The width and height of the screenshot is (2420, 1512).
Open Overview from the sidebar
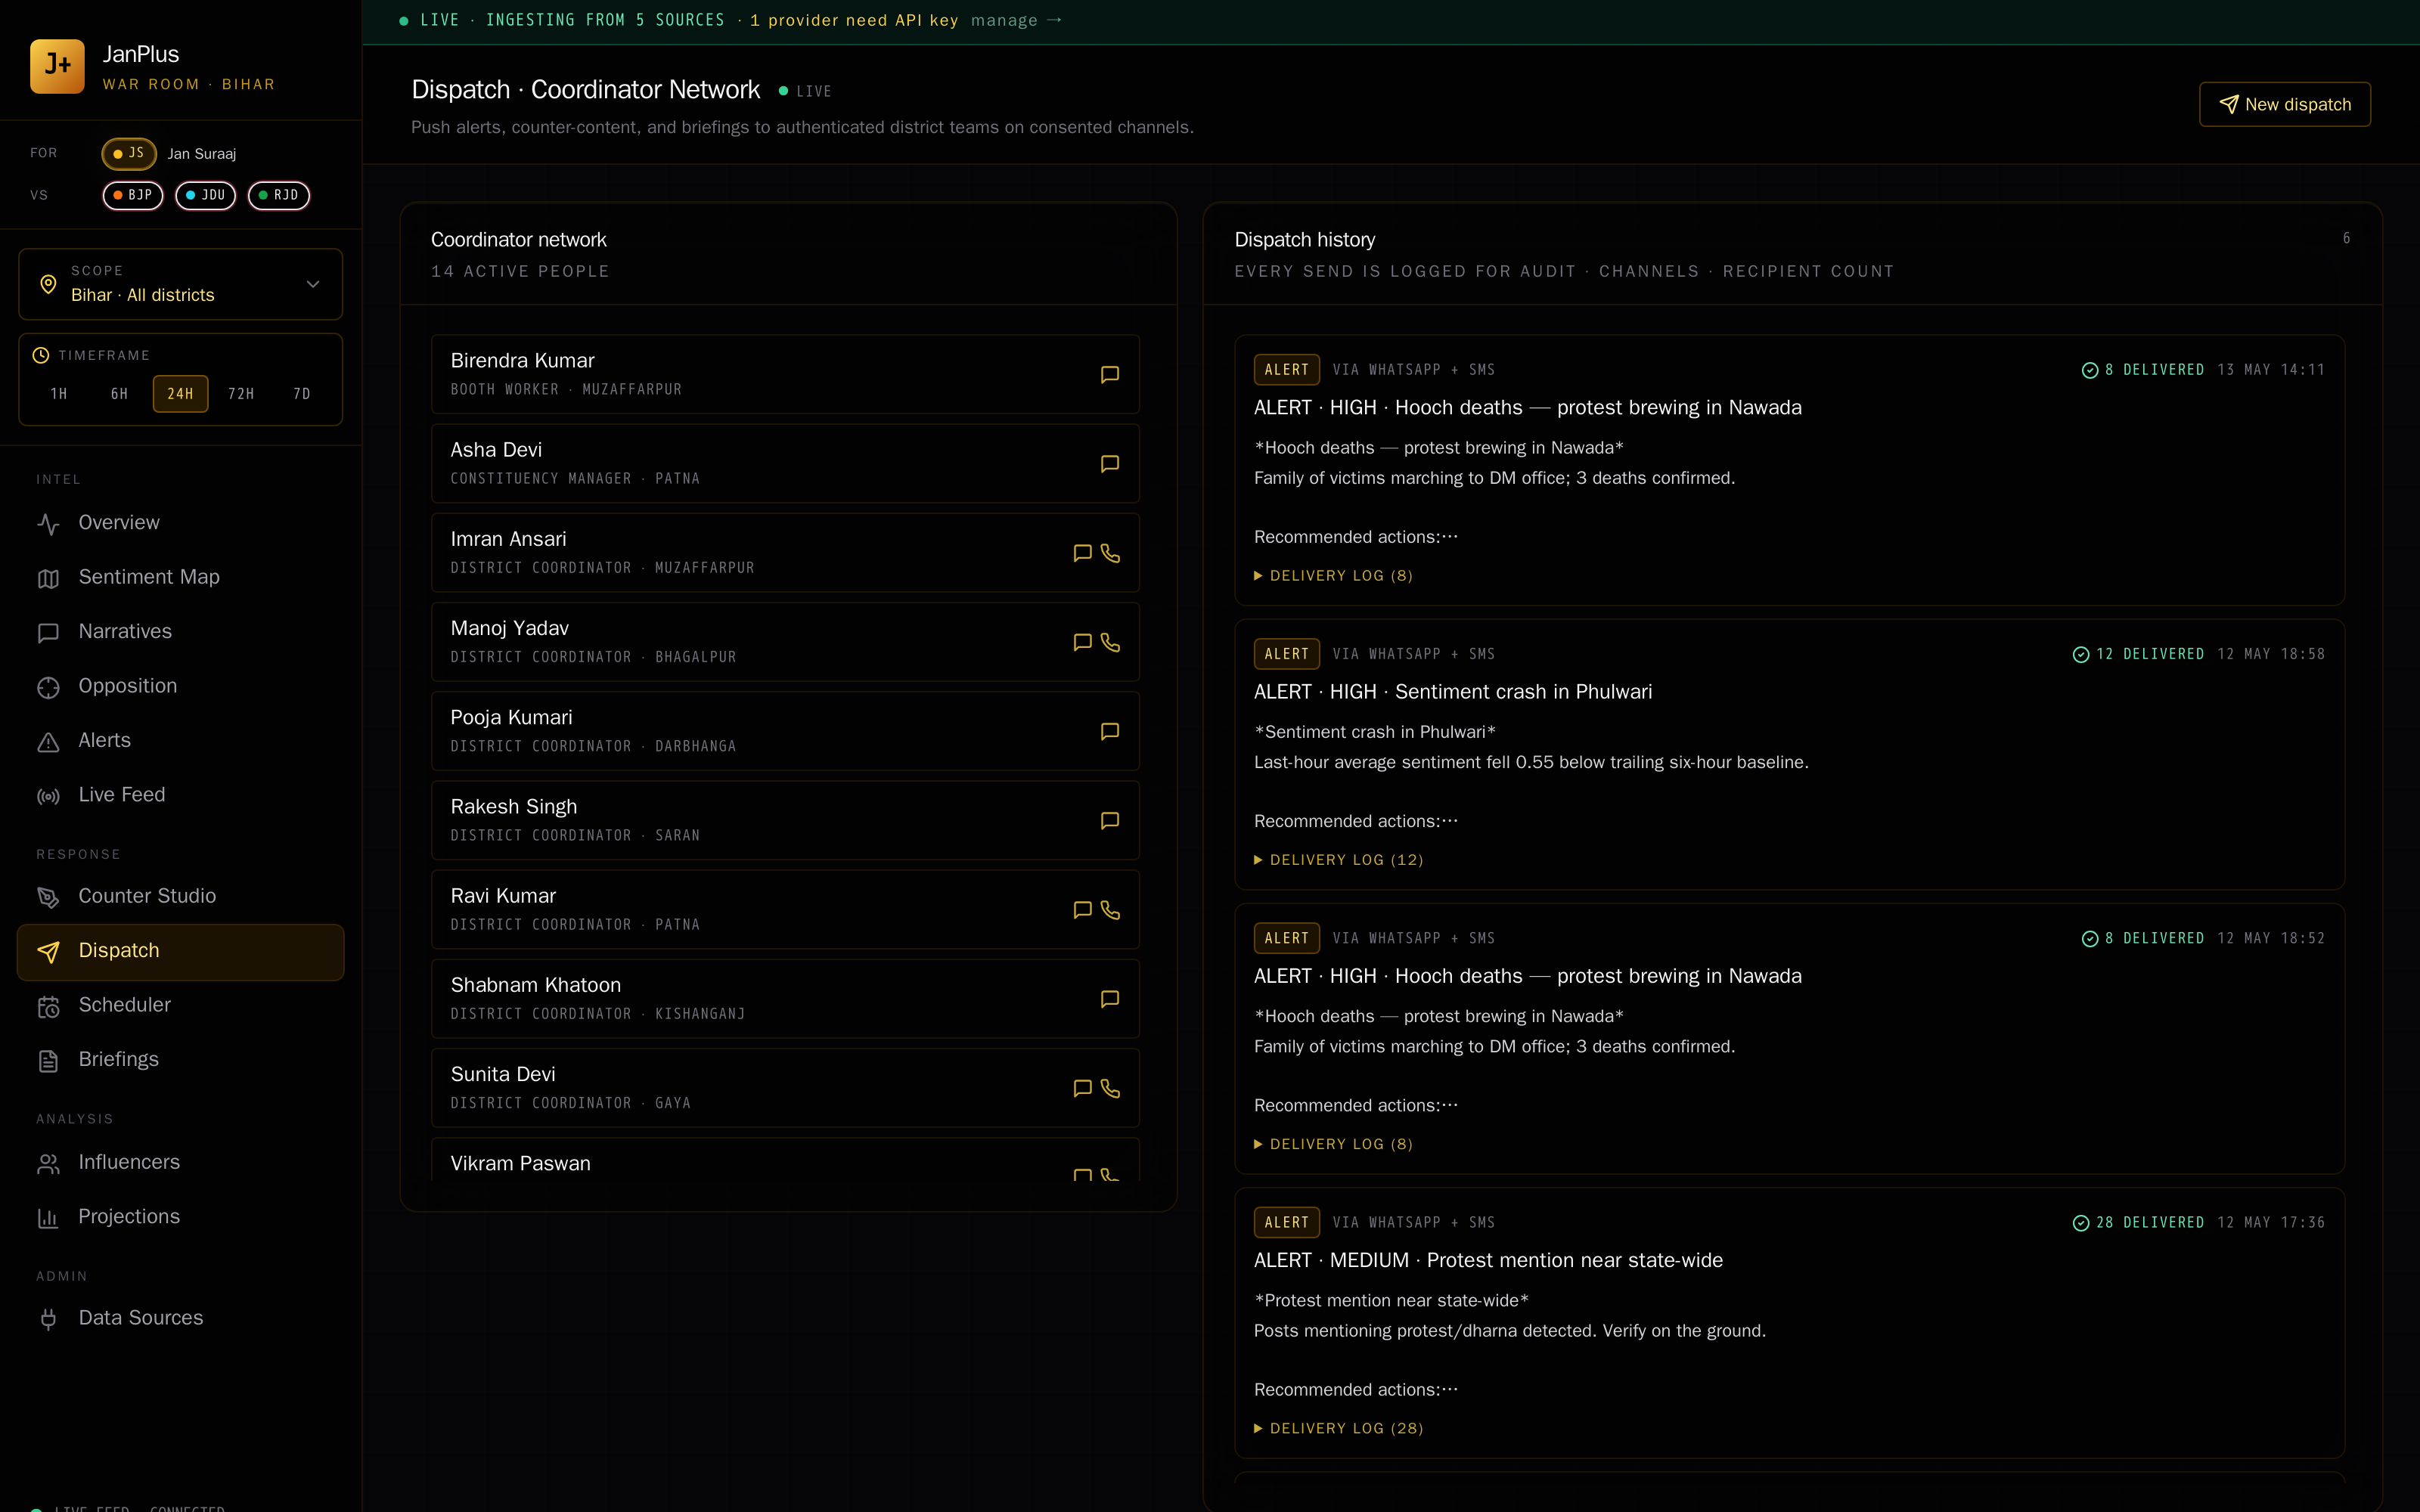click(180, 523)
